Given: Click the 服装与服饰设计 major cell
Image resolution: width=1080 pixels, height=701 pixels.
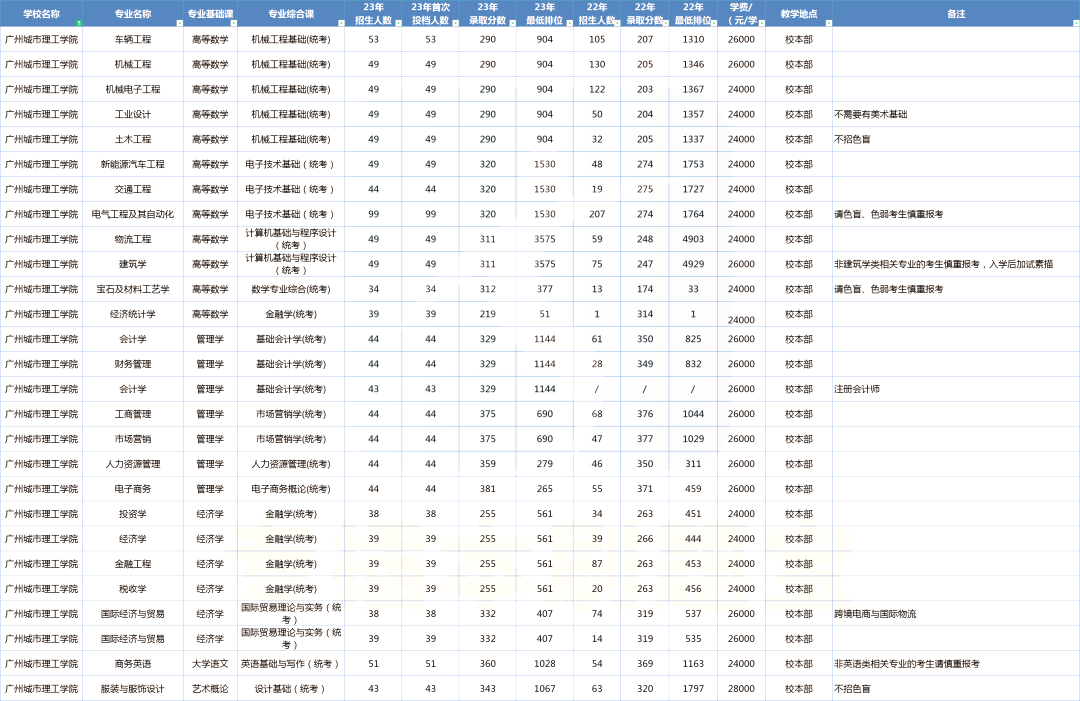Looking at the screenshot, I should coord(133,689).
